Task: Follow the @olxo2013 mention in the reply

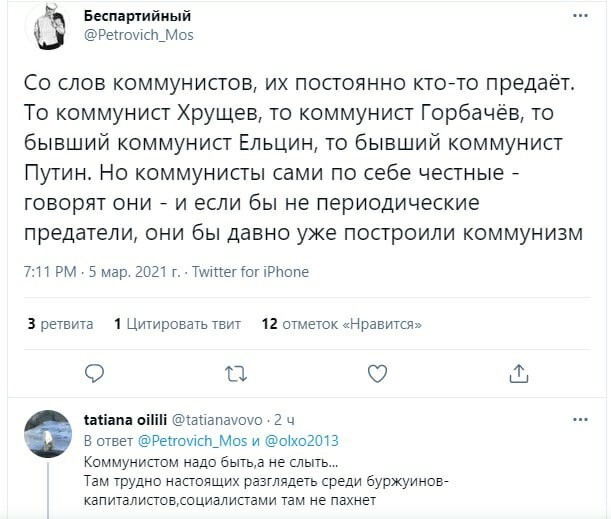Action: [x=302, y=441]
